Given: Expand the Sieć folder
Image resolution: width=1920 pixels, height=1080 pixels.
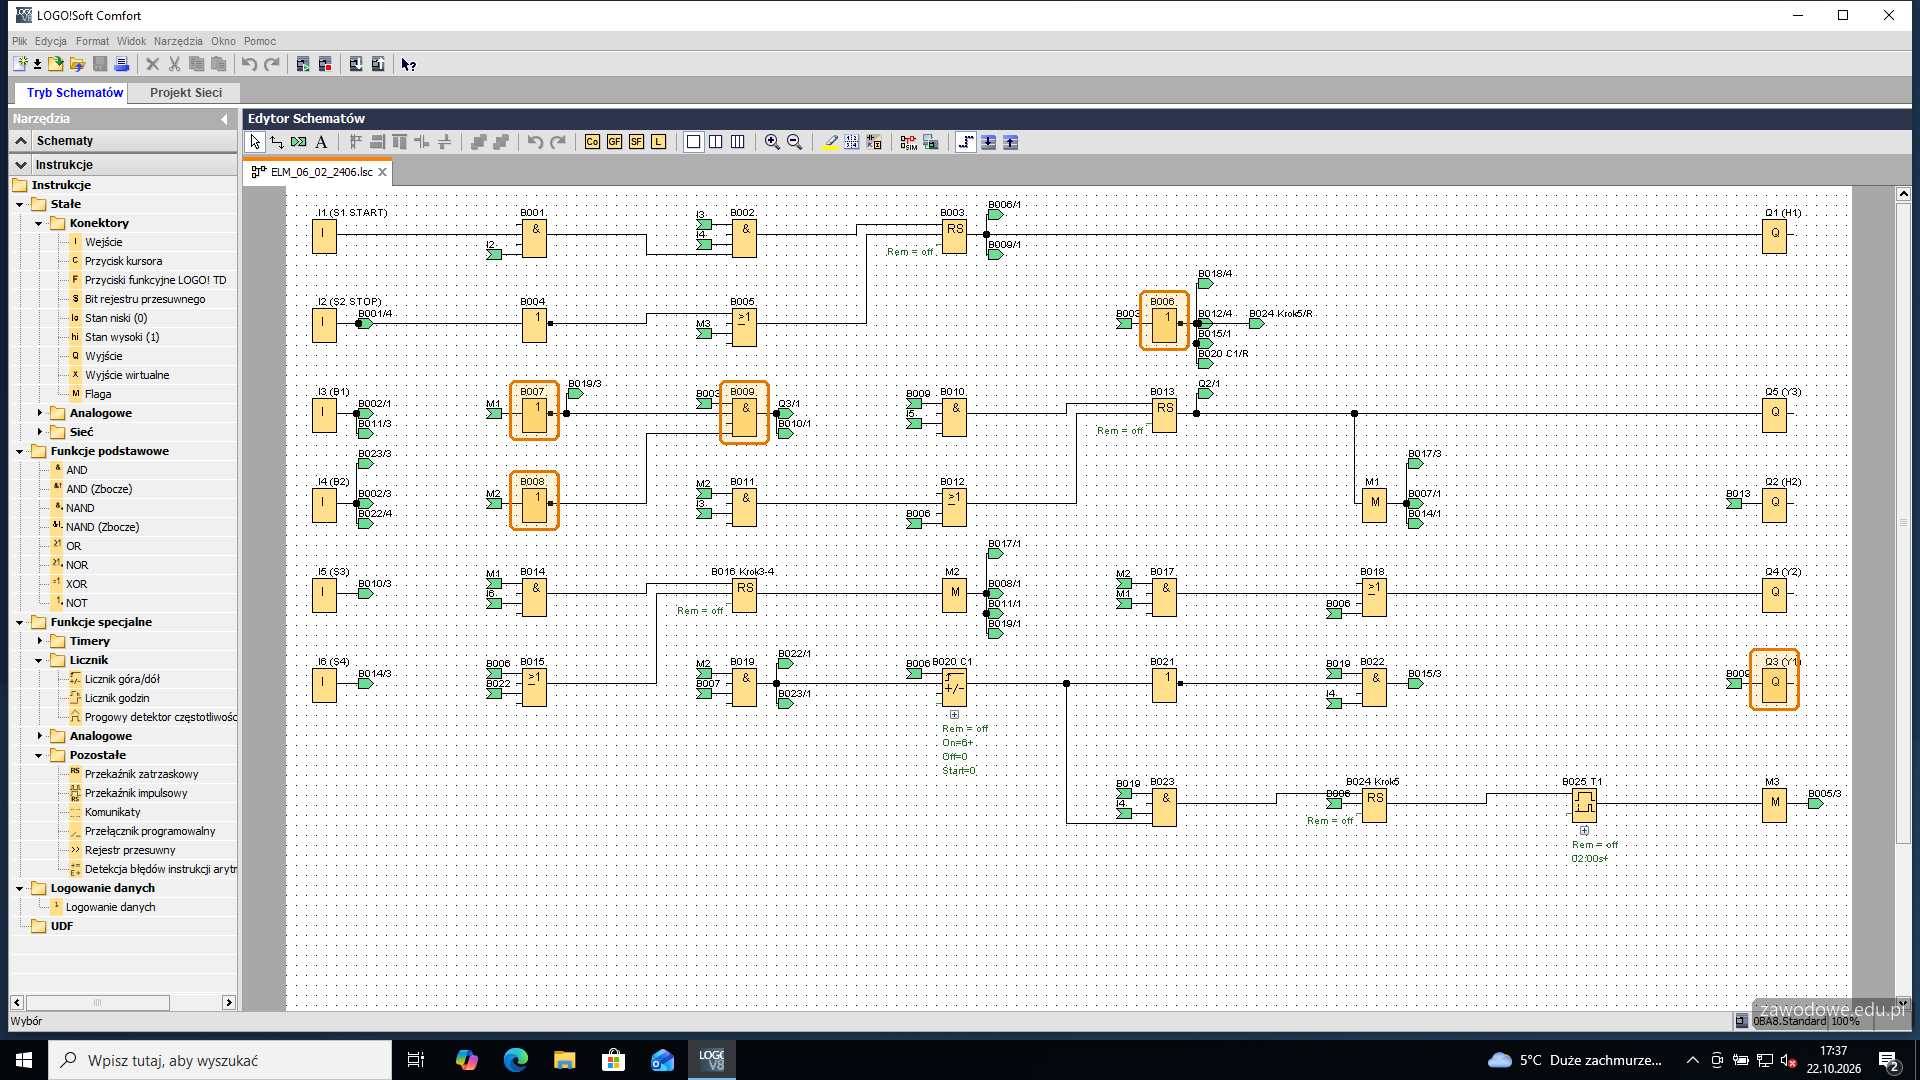Looking at the screenshot, I should tap(39, 432).
